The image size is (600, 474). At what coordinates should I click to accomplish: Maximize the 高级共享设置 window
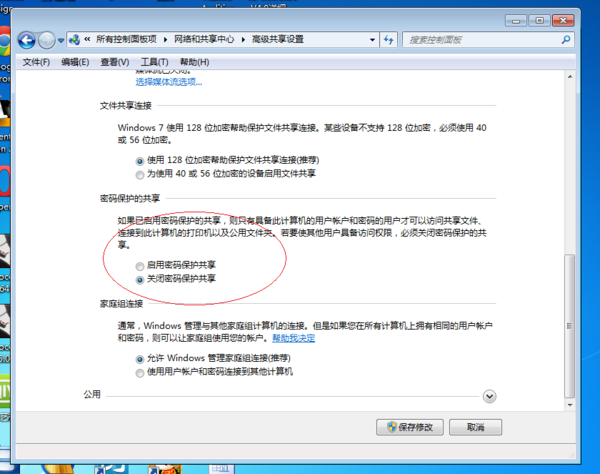click(540, 20)
